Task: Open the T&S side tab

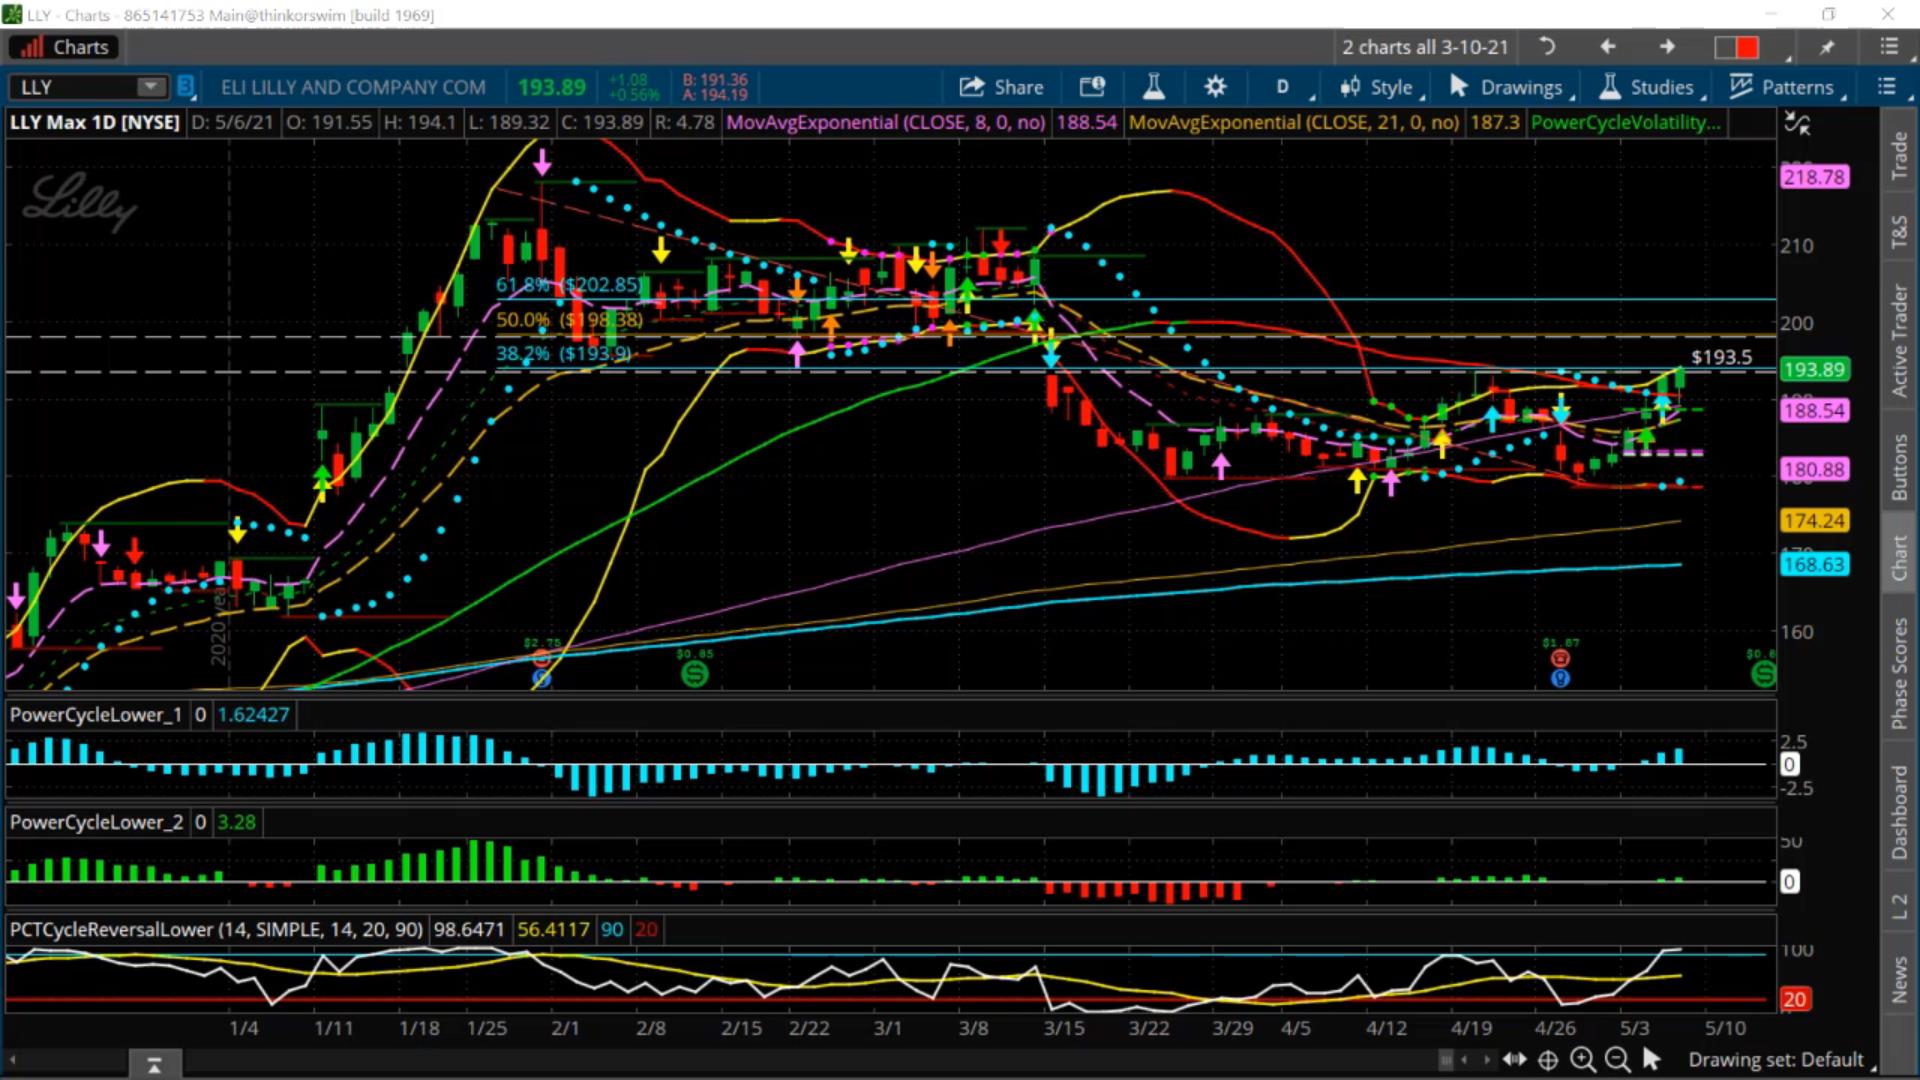Action: pyautogui.click(x=1899, y=231)
